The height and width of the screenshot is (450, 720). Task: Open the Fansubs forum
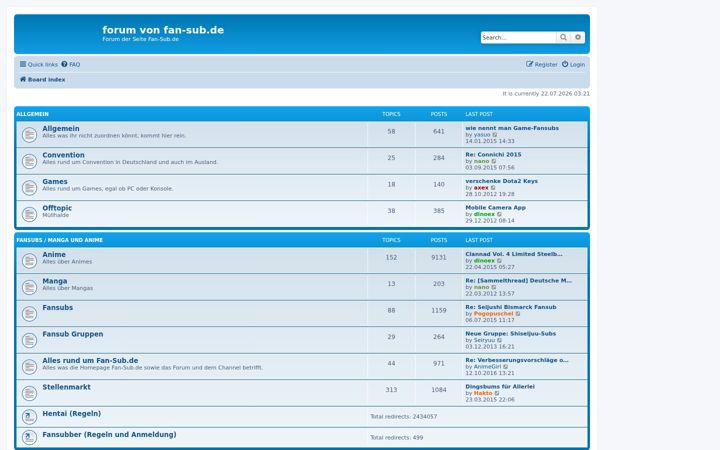click(57, 308)
